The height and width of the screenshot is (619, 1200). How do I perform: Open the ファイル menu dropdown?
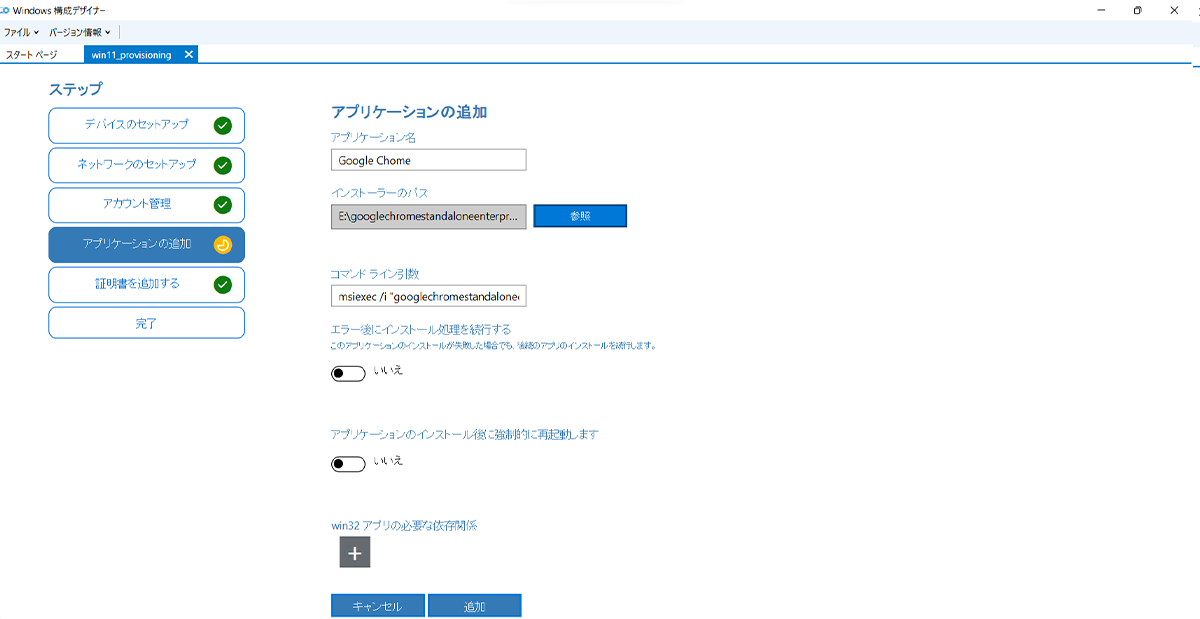pos(20,32)
